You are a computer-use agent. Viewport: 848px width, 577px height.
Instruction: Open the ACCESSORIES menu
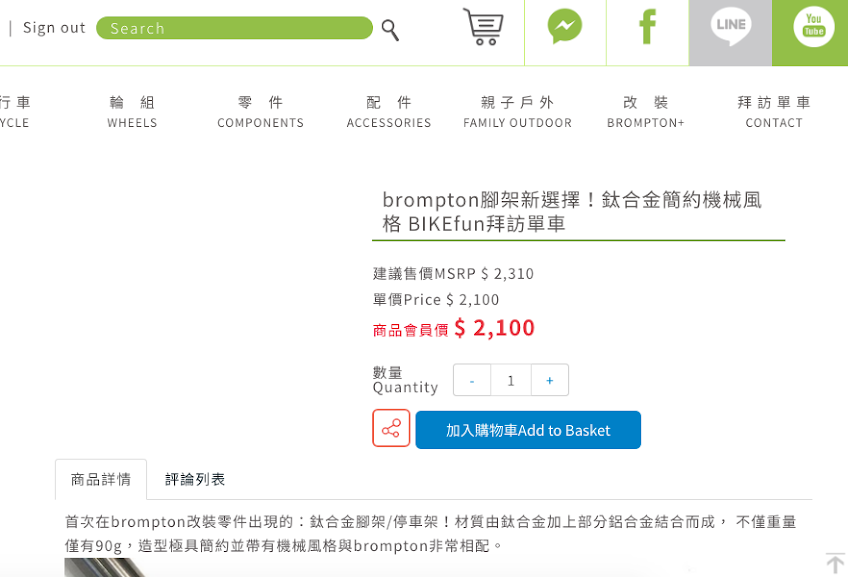tap(389, 112)
